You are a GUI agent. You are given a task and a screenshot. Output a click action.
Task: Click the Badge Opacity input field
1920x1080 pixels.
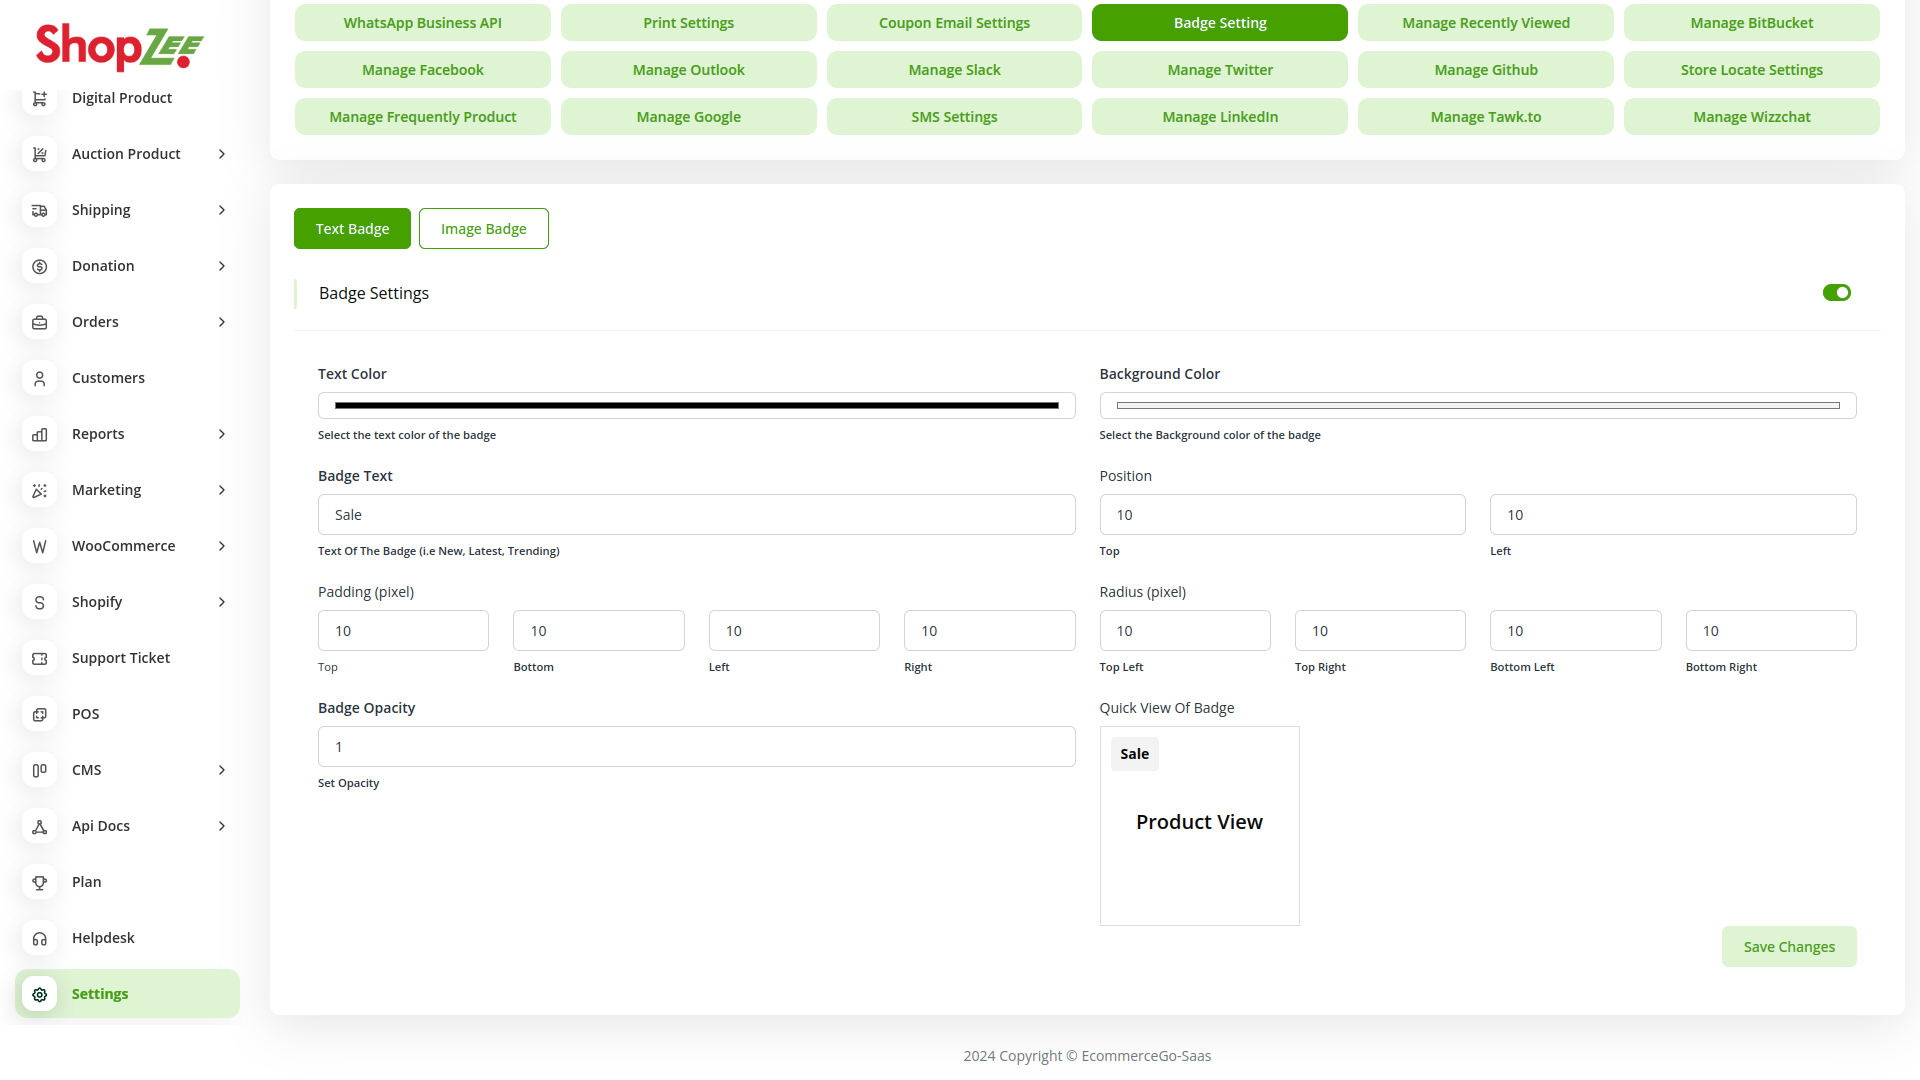tap(696, 747)
